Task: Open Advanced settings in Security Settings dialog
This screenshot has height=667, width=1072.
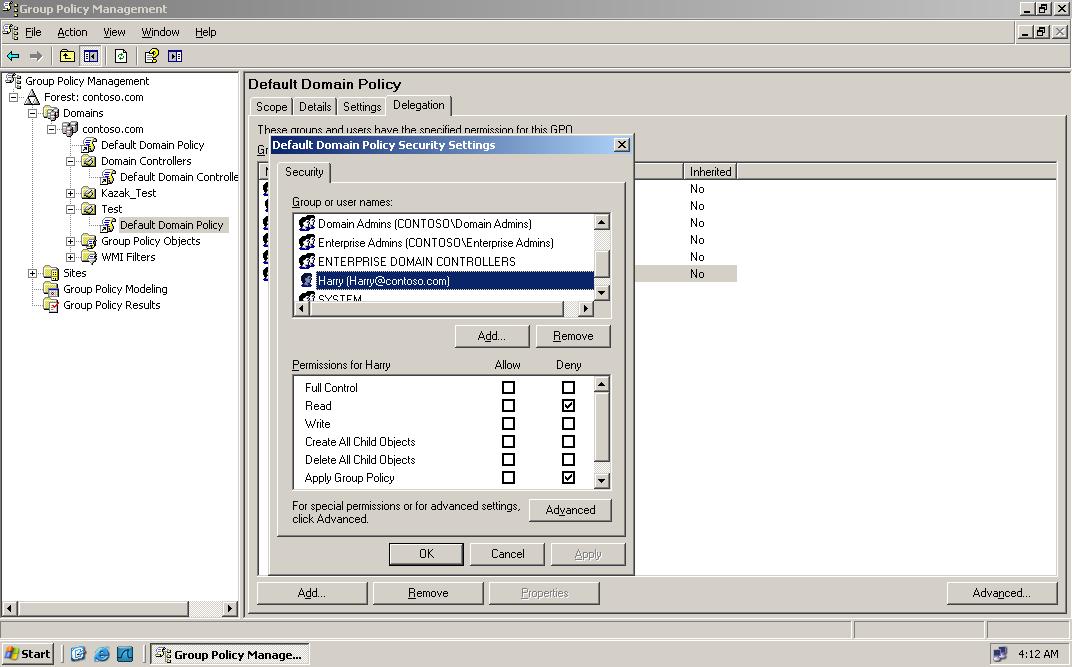Action: (570, 510)
